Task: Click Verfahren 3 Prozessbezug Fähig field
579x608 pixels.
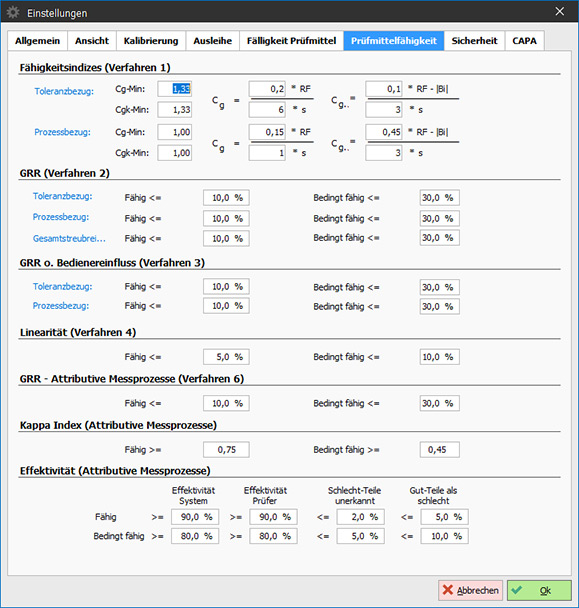Action: pos(226,306)
